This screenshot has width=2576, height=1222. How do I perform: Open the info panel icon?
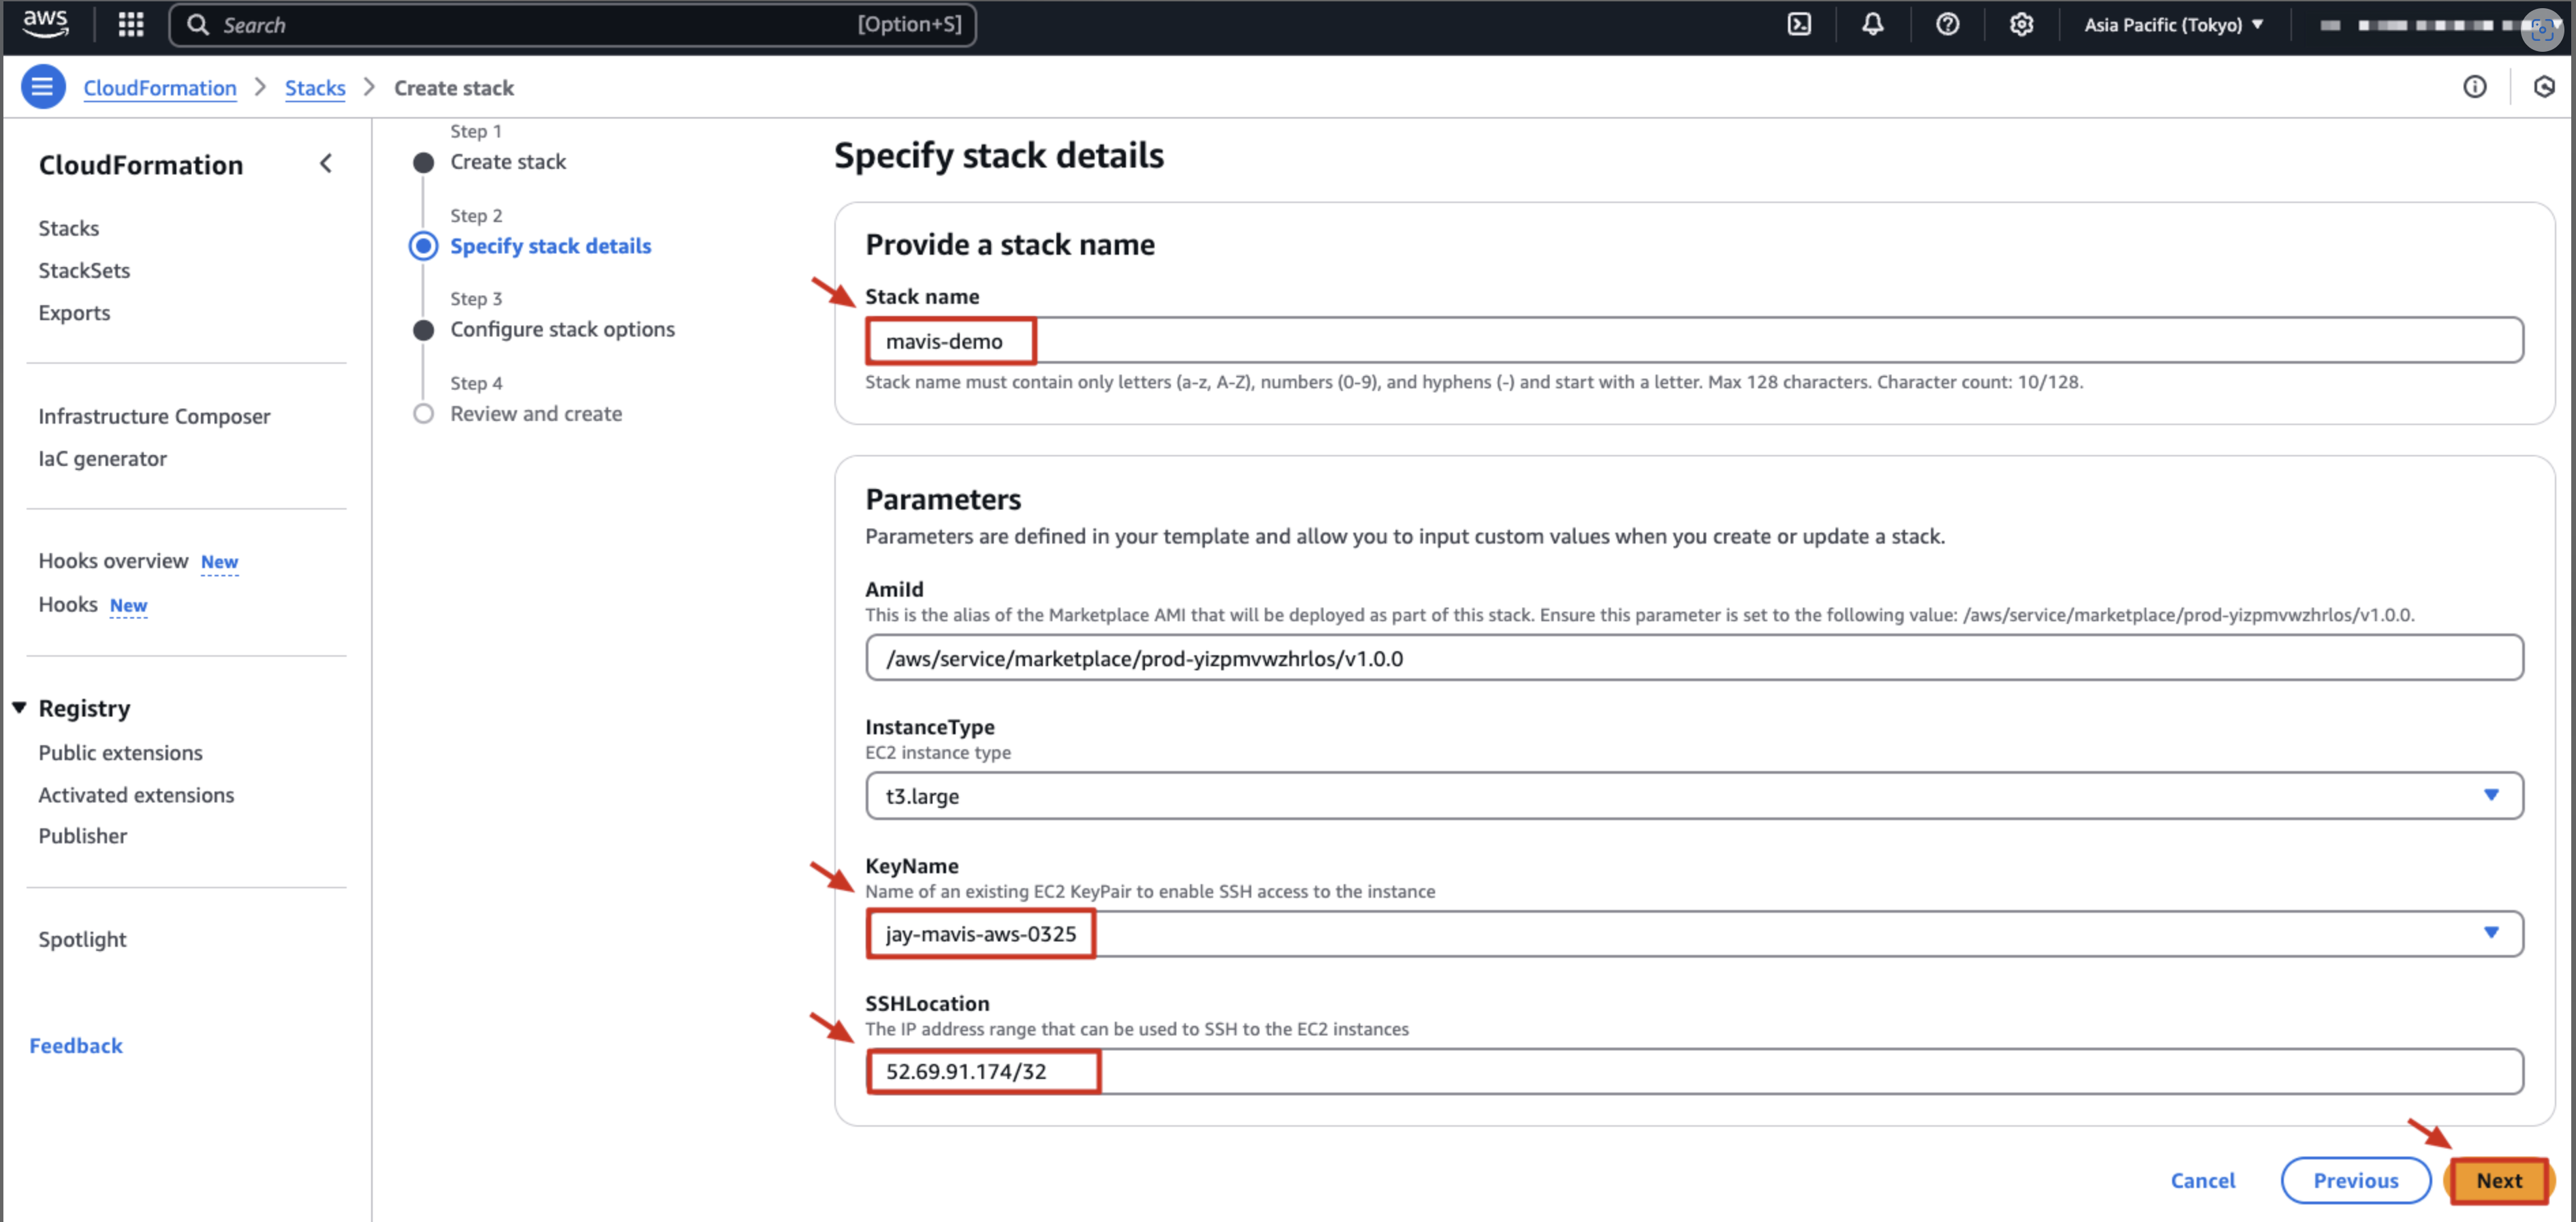pyautogui.click(x=2474, y=87)
